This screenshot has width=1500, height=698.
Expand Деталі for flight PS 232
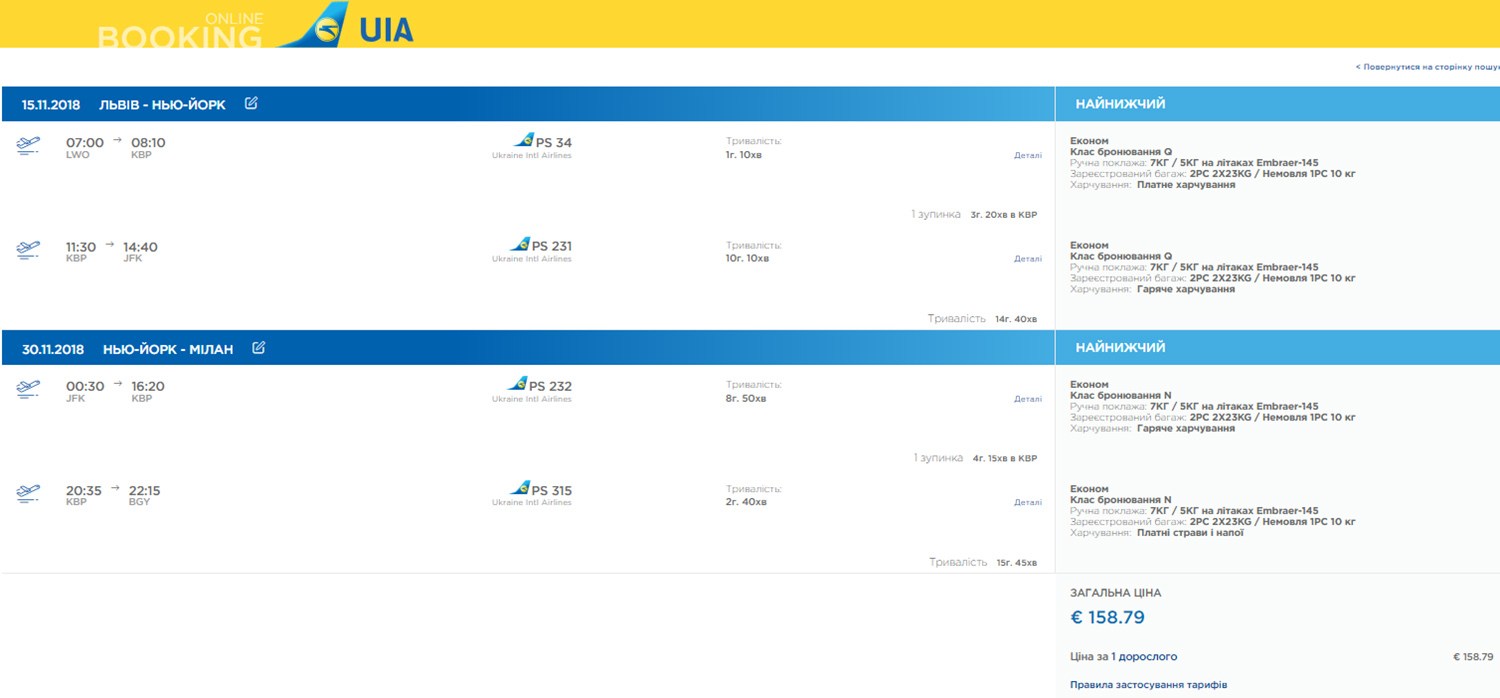[1027, 399]
